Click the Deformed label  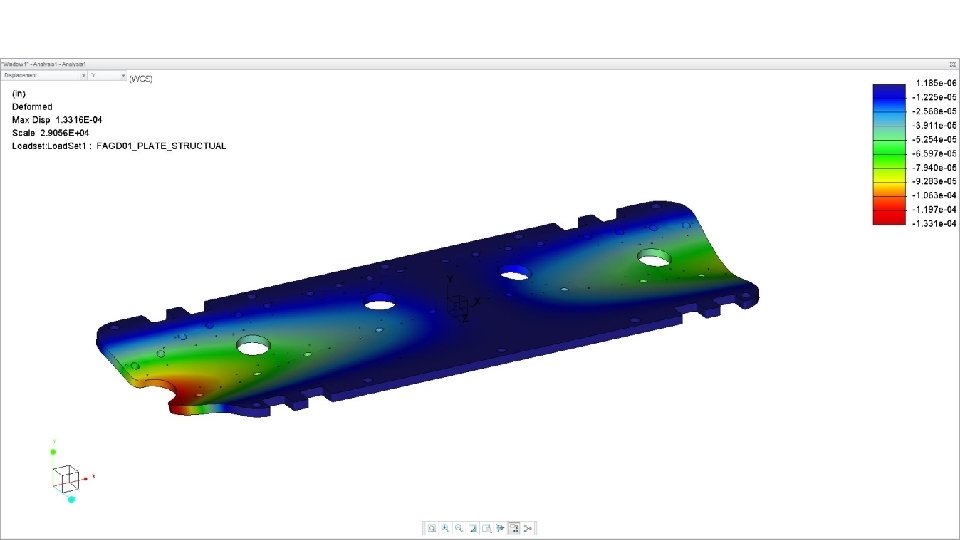coord(32,107)
